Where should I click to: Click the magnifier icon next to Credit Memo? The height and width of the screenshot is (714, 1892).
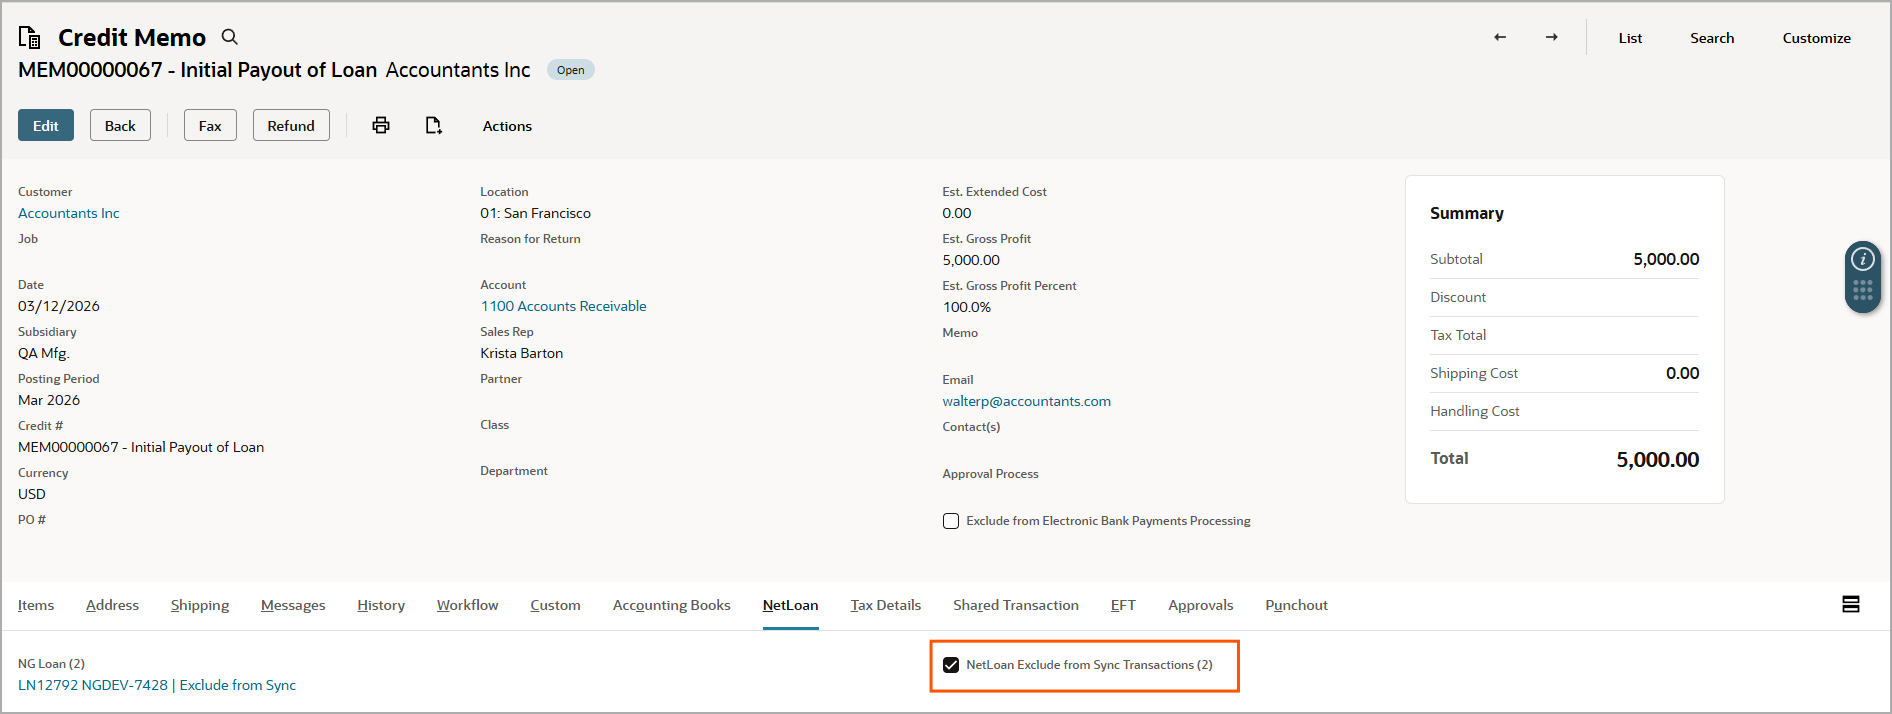230,37
